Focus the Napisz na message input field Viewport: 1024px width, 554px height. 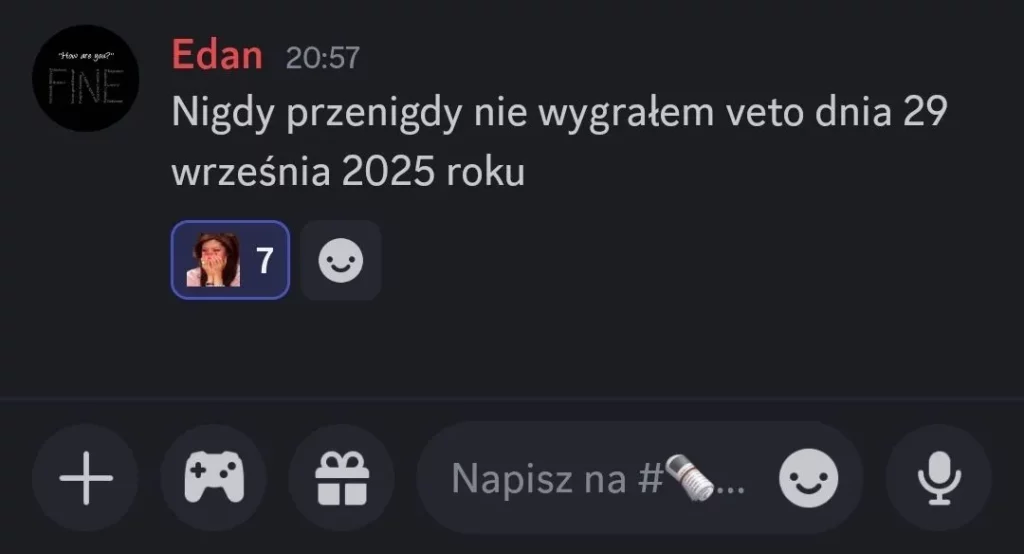(x=640, y=478)
